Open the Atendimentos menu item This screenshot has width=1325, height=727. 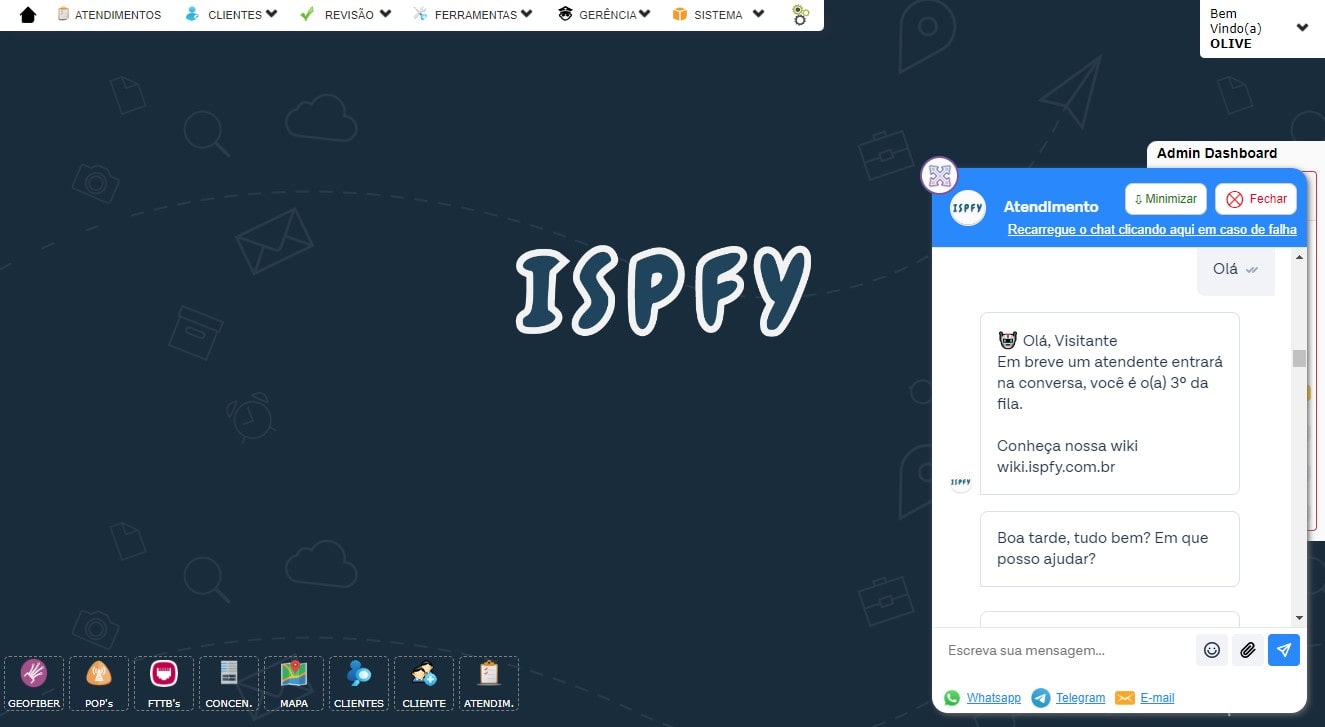coord(109,15)
